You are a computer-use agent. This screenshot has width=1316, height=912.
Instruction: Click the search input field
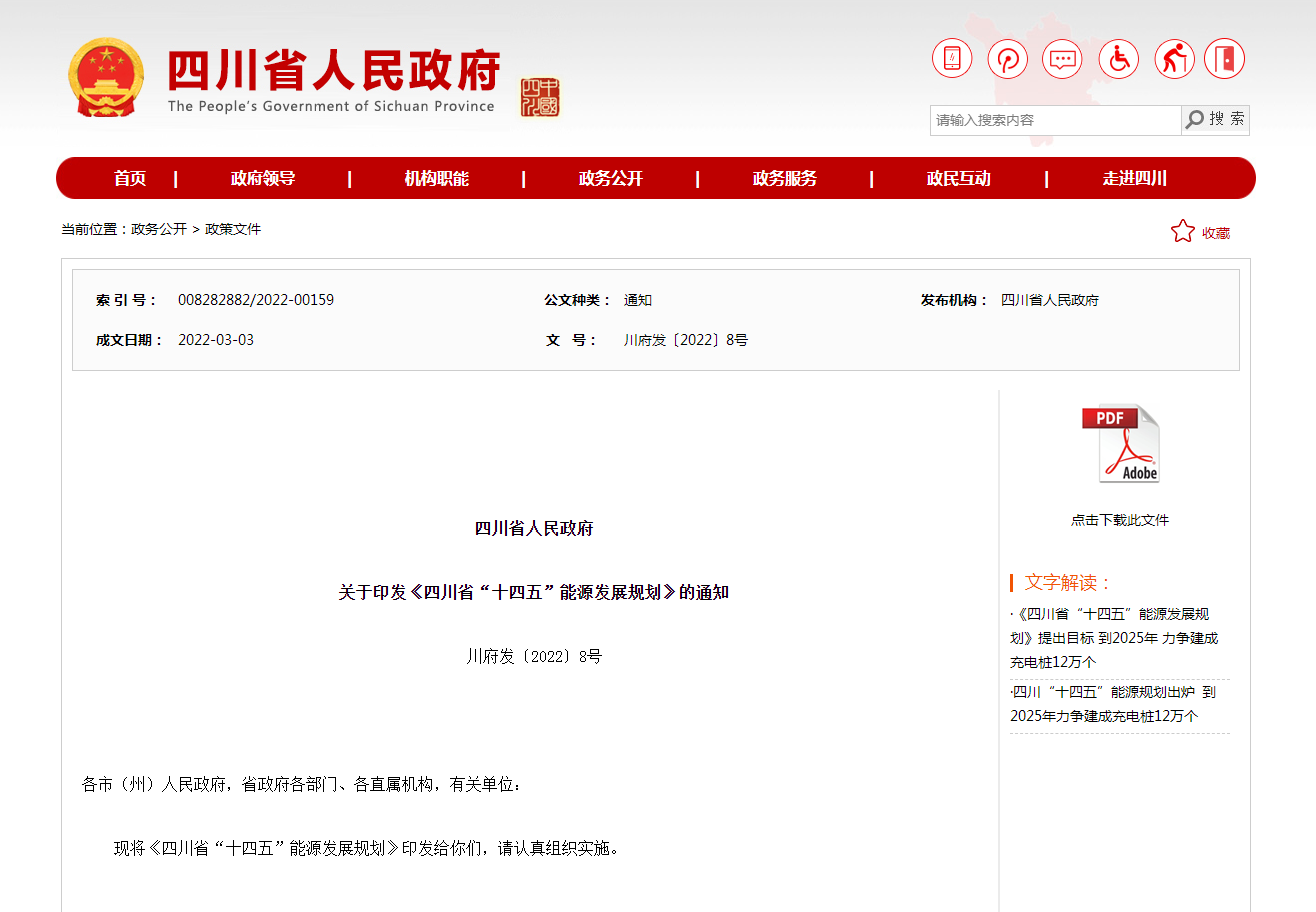point(1055,120)
